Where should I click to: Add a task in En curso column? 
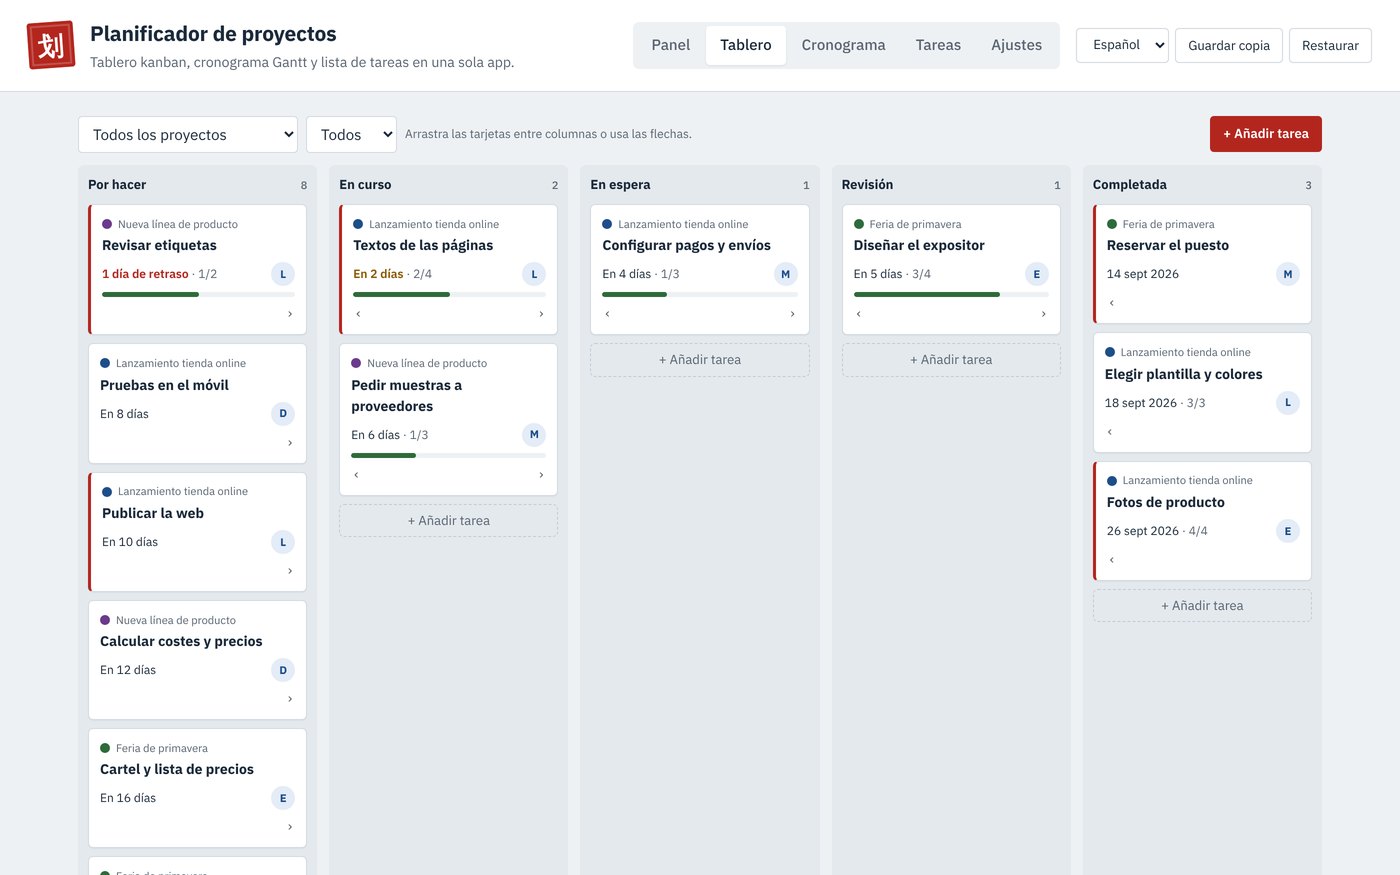point(449,521)
